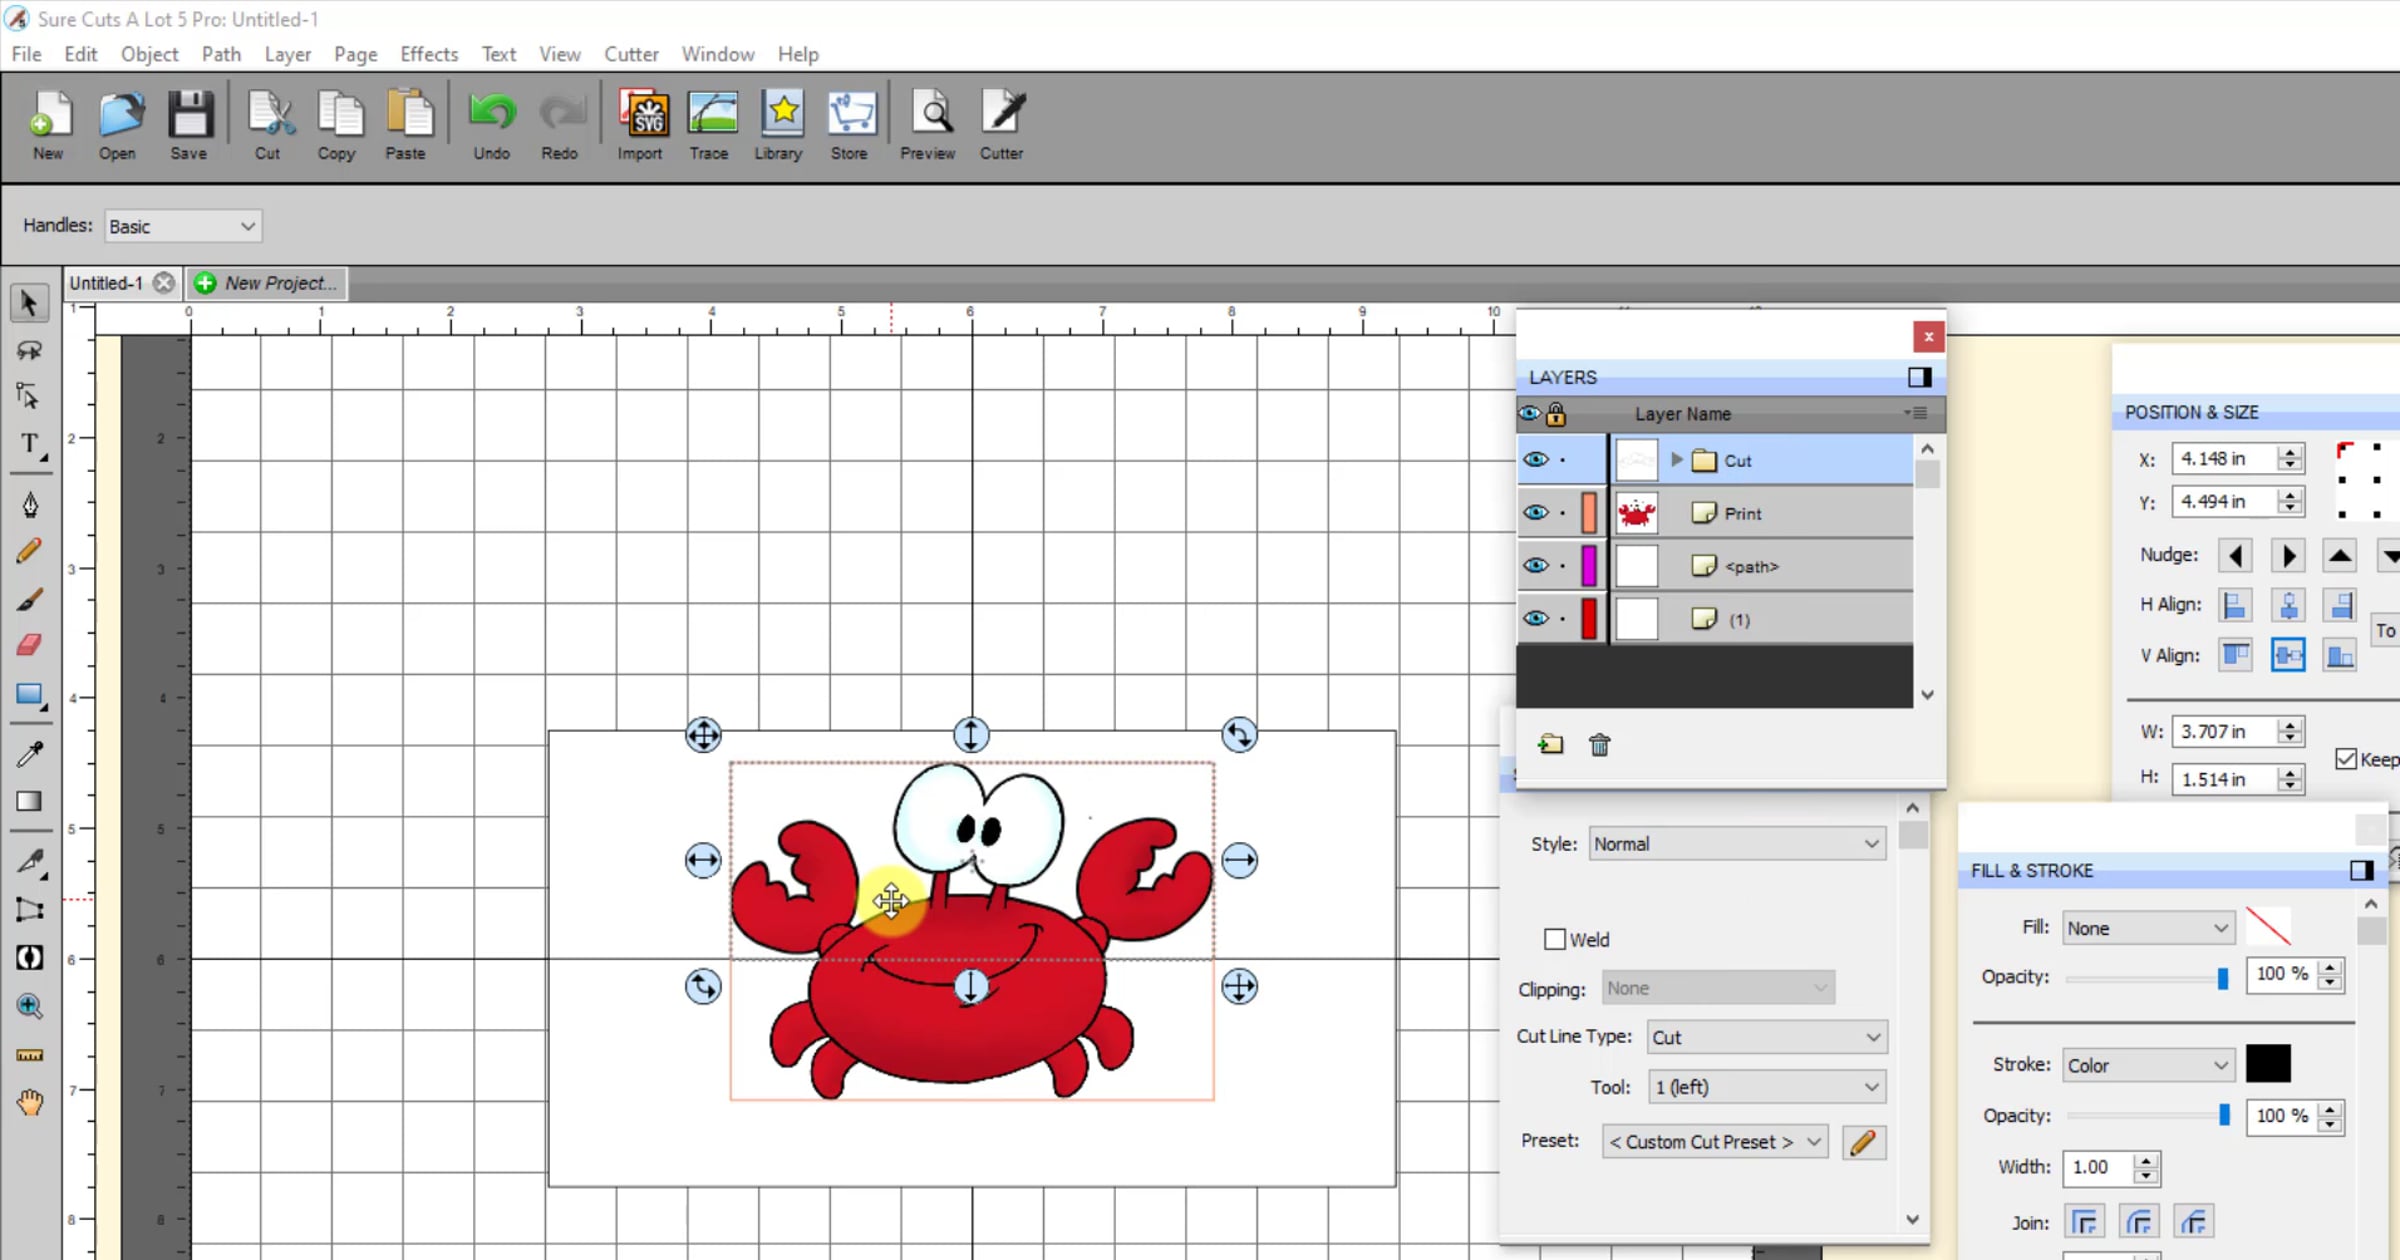Undo the last action

point(491,125)
